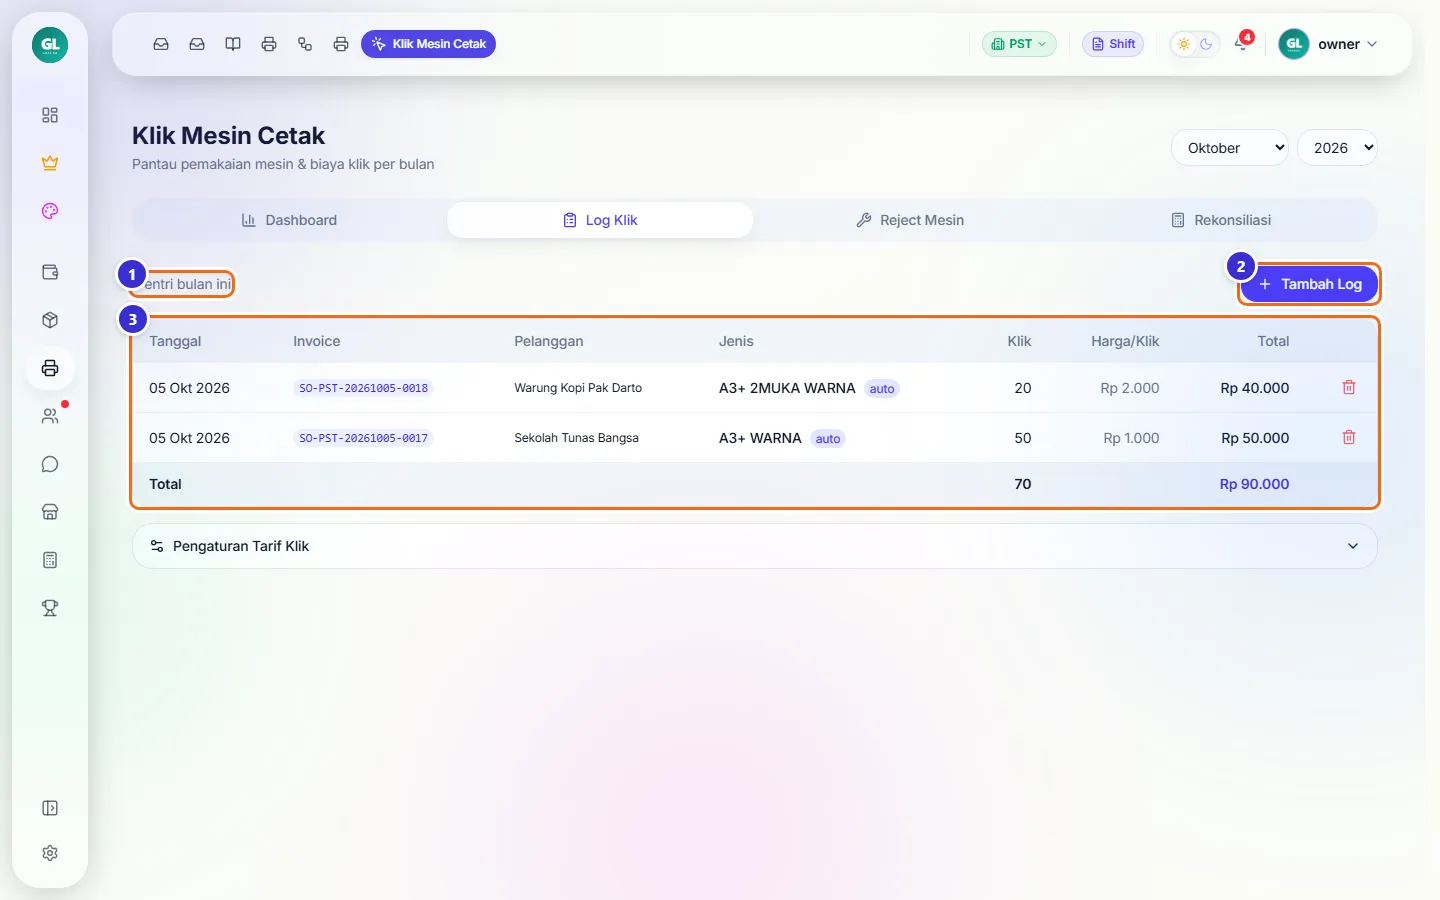
Task: Open the PST branch dropdown
Action: (x=1019, y=44)
